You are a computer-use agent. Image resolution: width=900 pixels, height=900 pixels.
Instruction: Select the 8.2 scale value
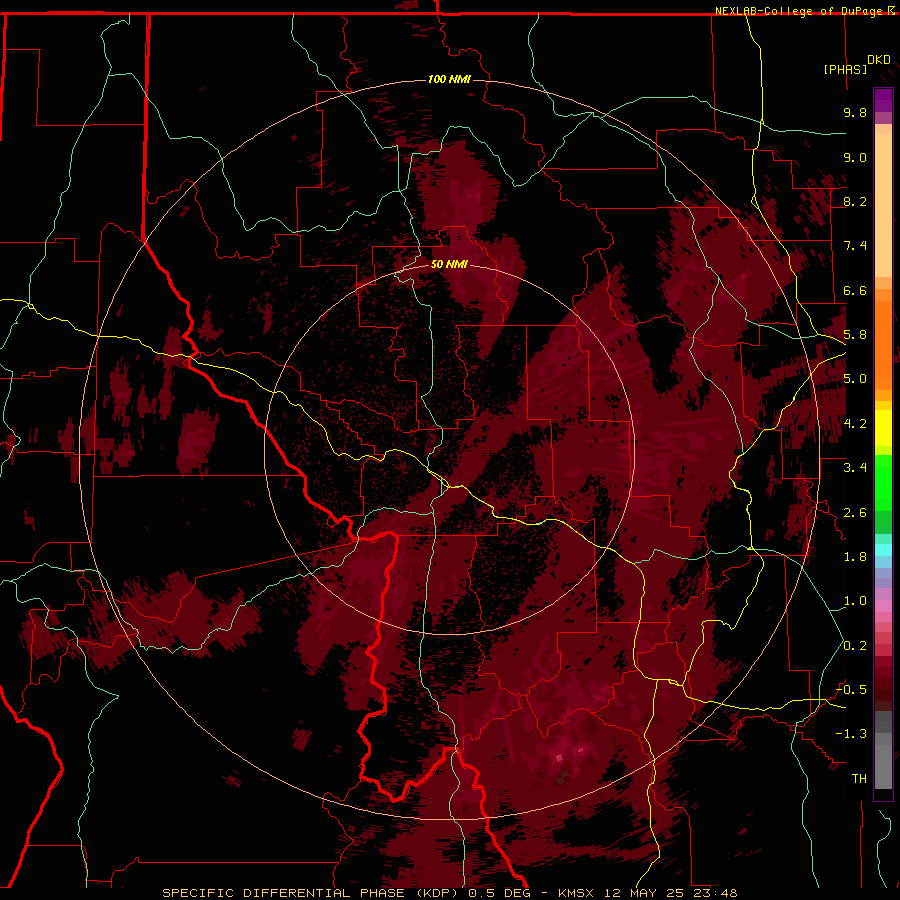point(855,201)
